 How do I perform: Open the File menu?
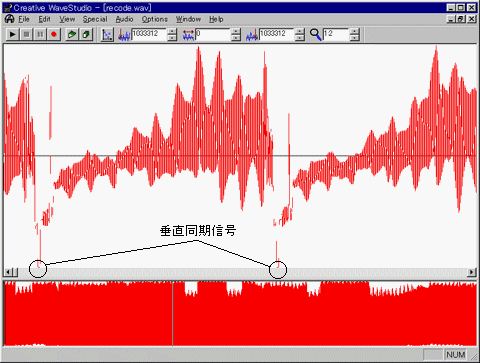tap(24, 19)
